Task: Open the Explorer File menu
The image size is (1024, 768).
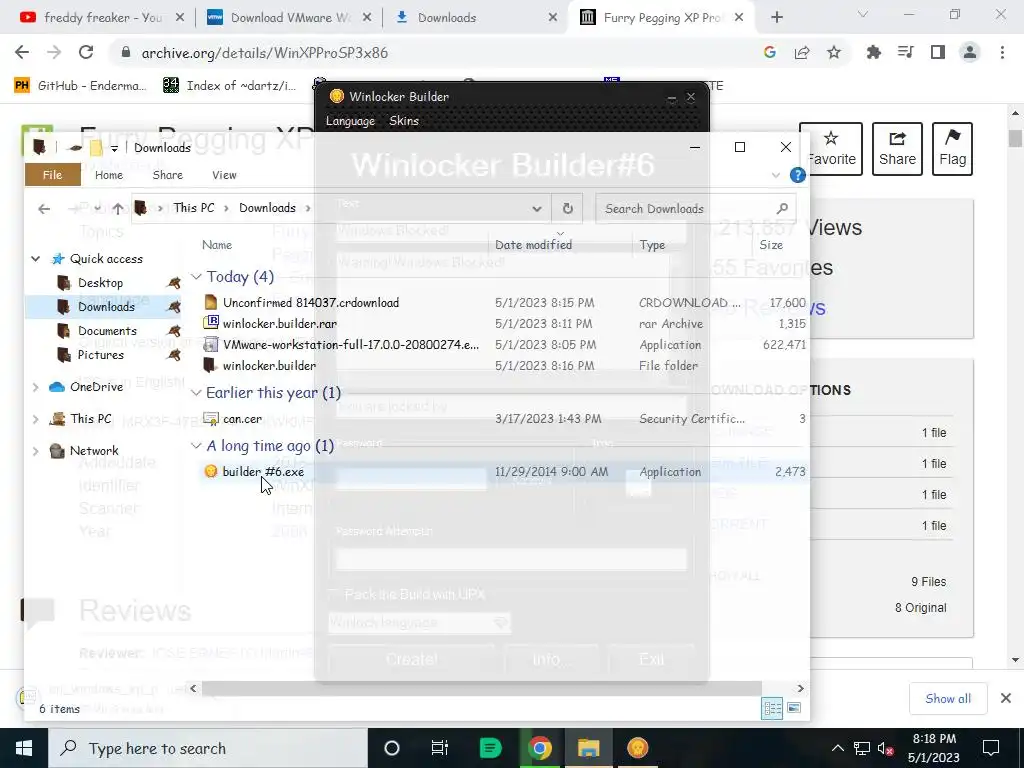Action: pos(52,175)
